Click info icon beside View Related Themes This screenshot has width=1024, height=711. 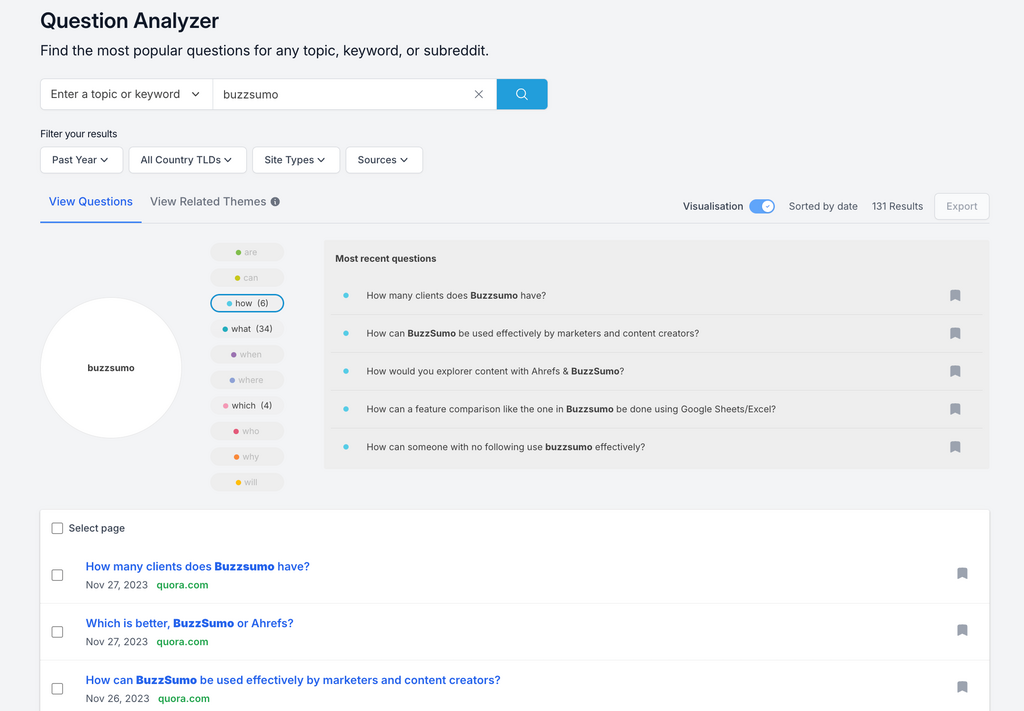click(275, 202)
